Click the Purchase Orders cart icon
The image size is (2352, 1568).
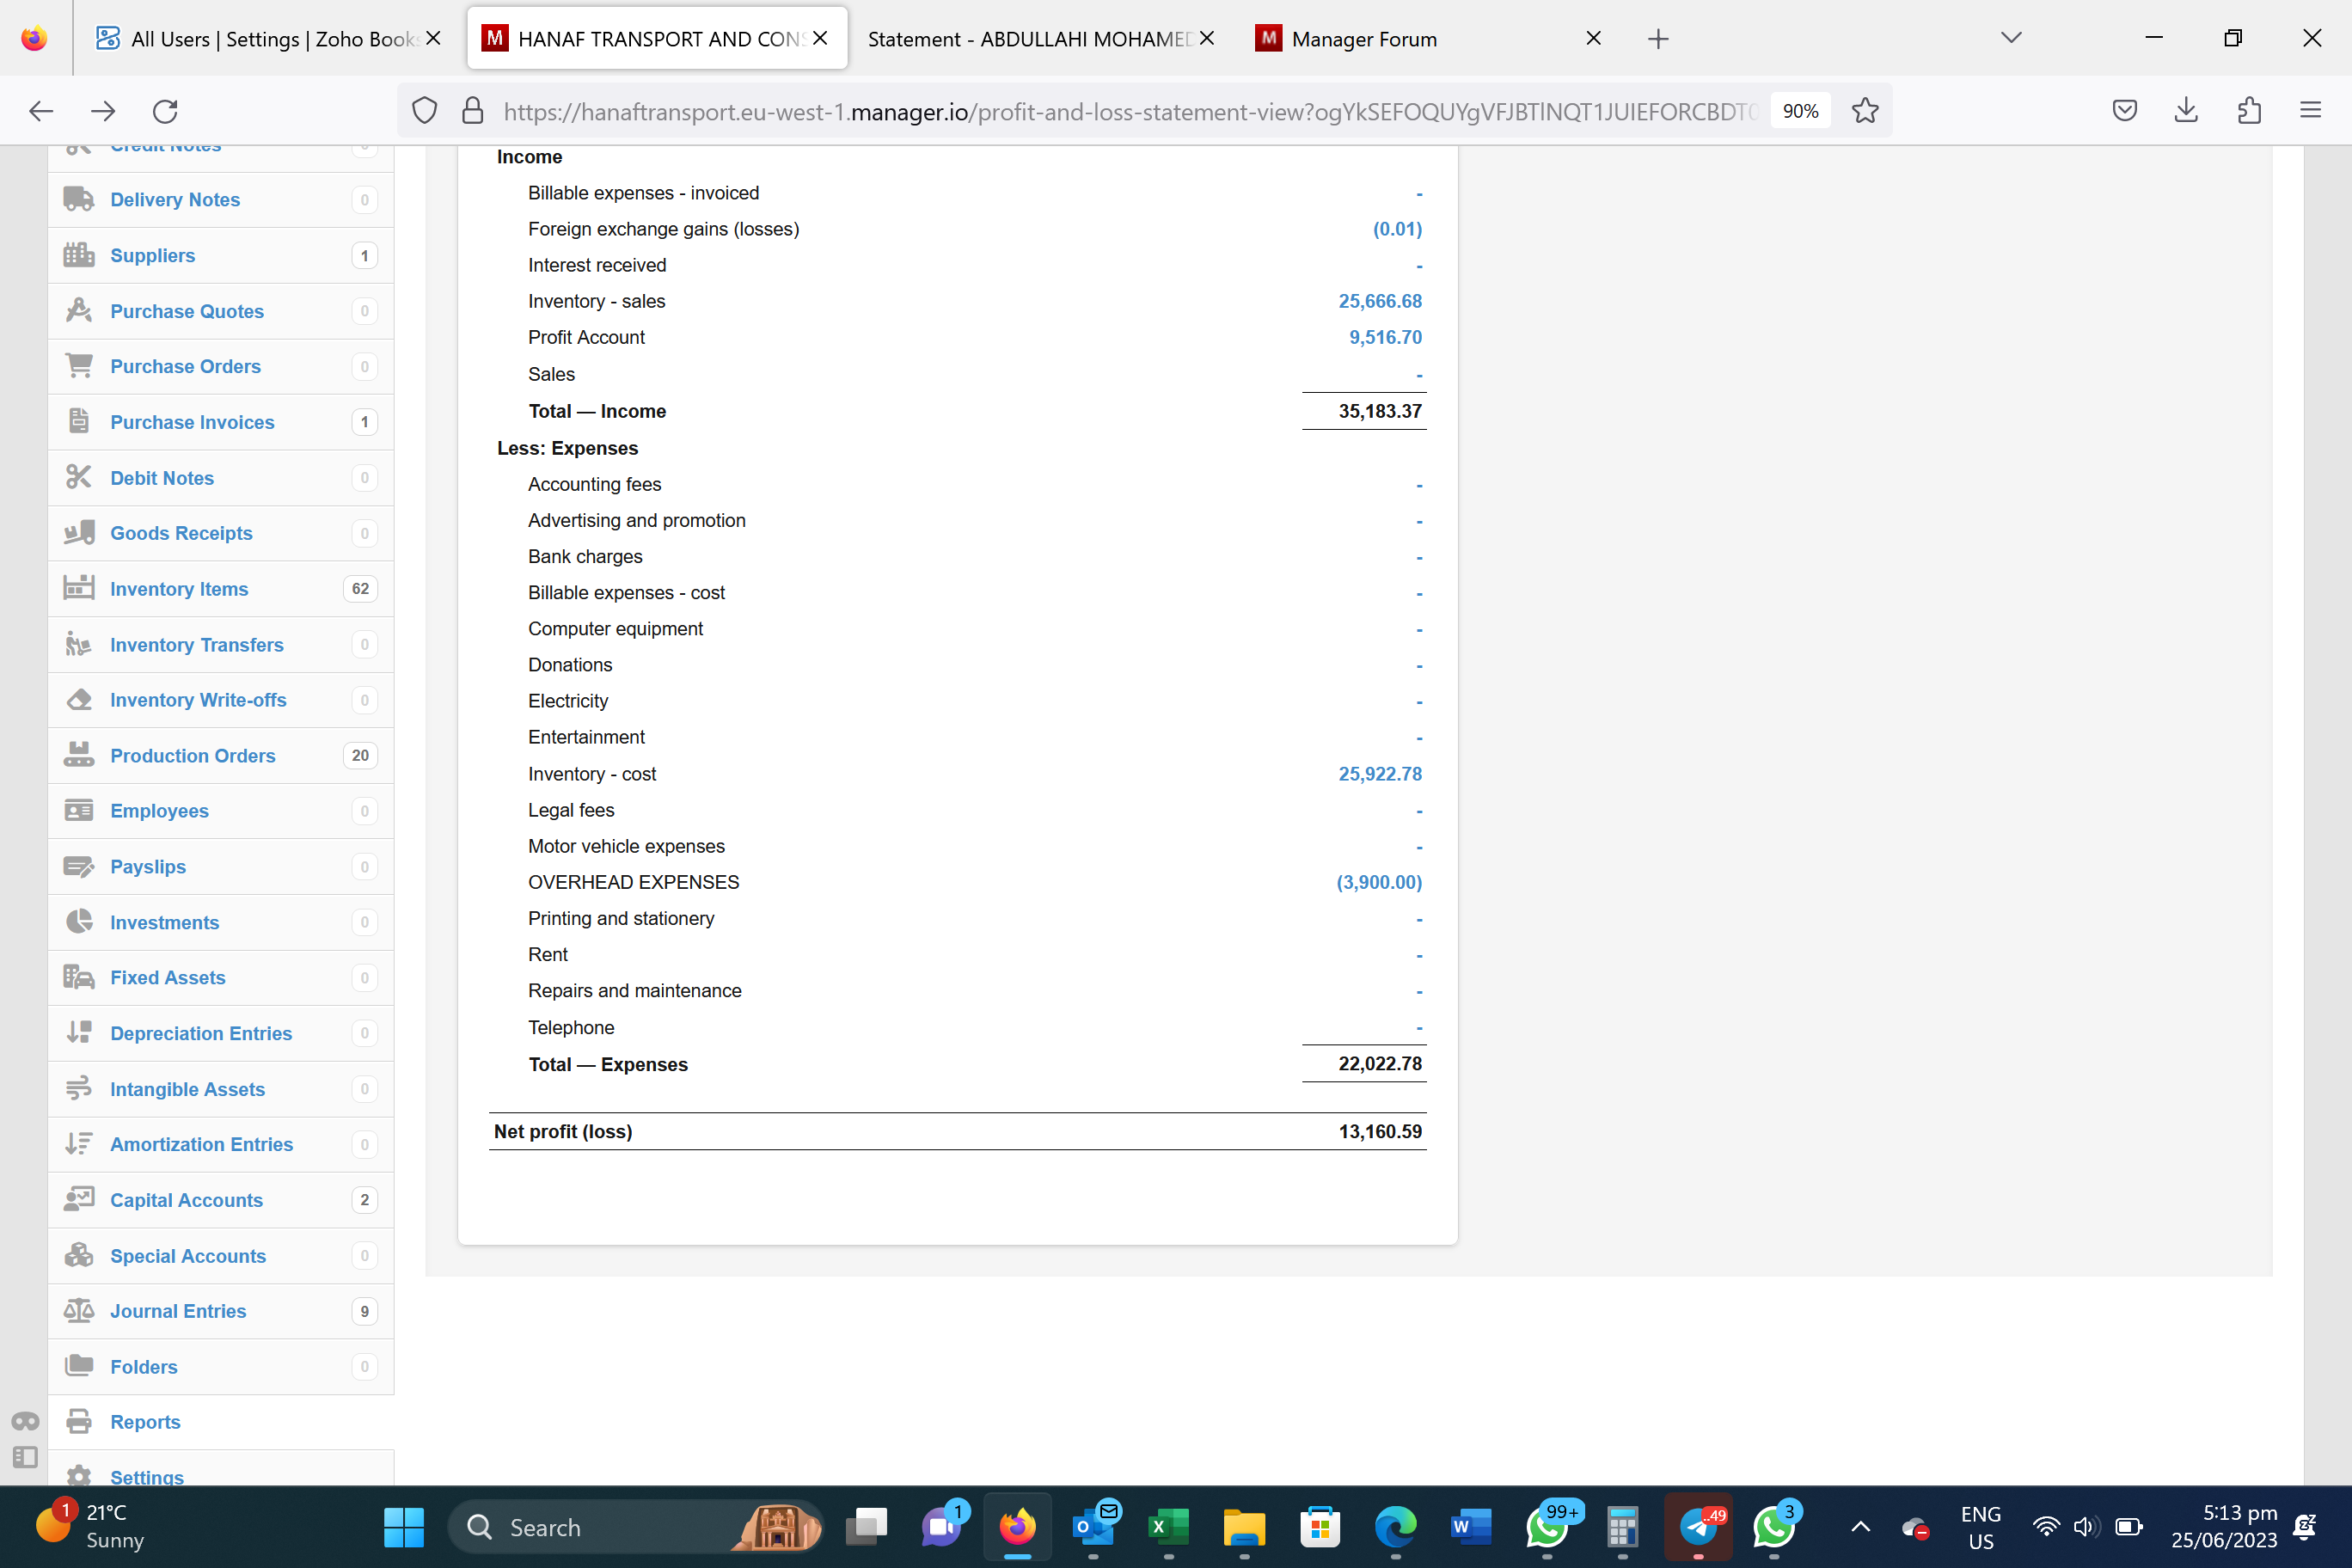pyautogui.click(x=78, y=366)
